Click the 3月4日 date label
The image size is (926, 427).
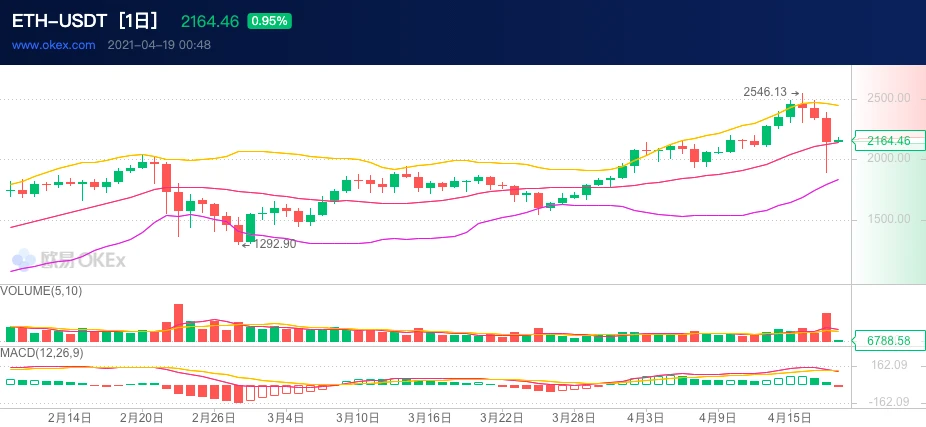tap(286, 418)
